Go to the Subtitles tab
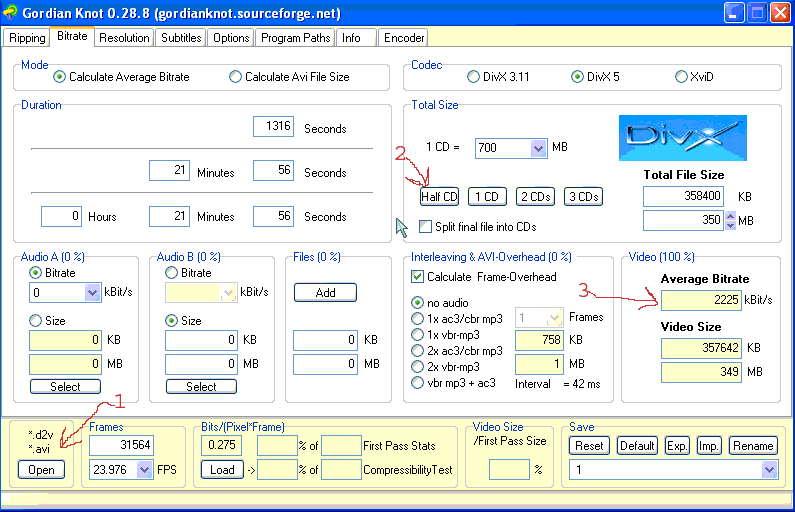Image resolution: width=795 pixels, height=512 pixels. pos(181,38)
